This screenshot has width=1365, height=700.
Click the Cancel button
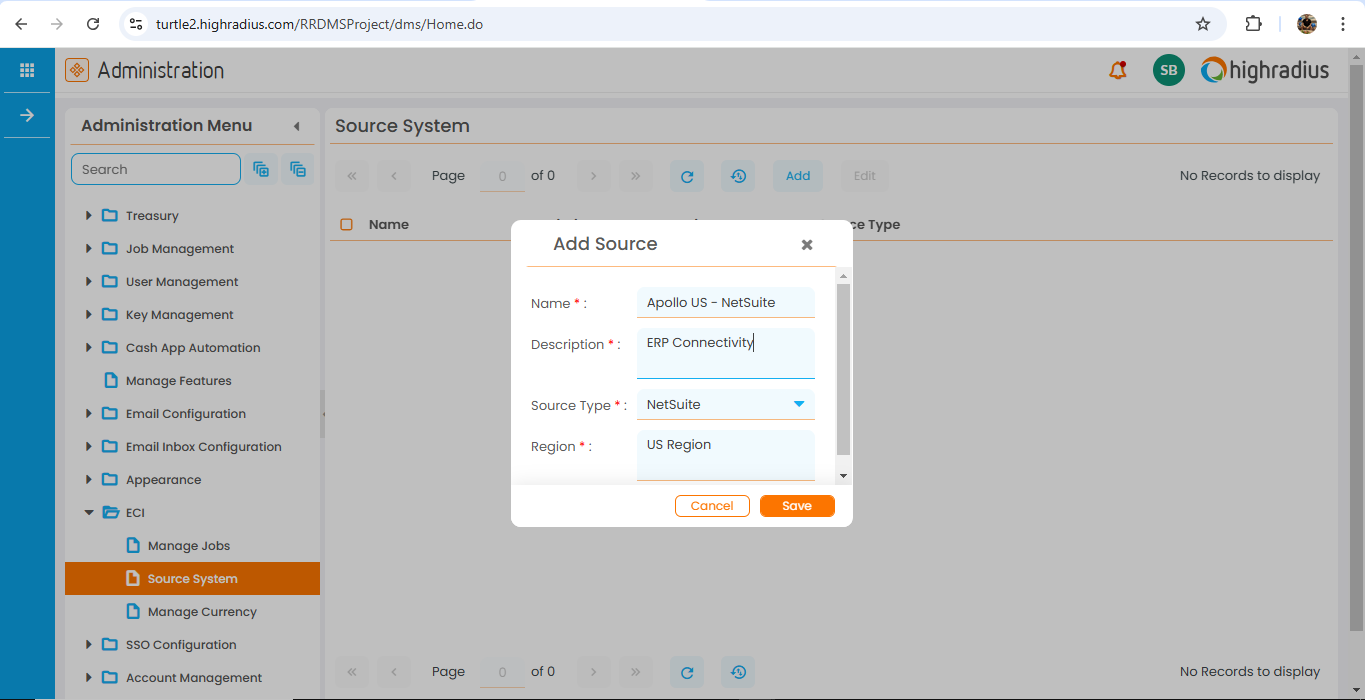pyautogui.click(x=712, y=506)
